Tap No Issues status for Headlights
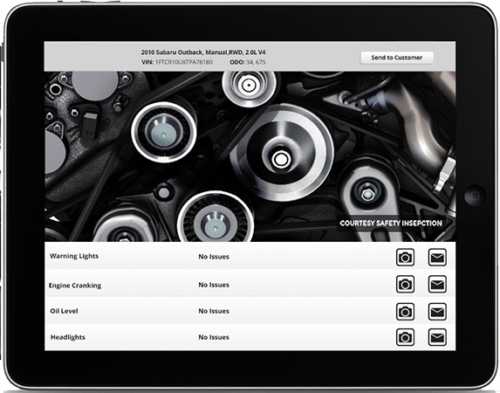Screen dimensions: 500x393 tap(214, 337)
